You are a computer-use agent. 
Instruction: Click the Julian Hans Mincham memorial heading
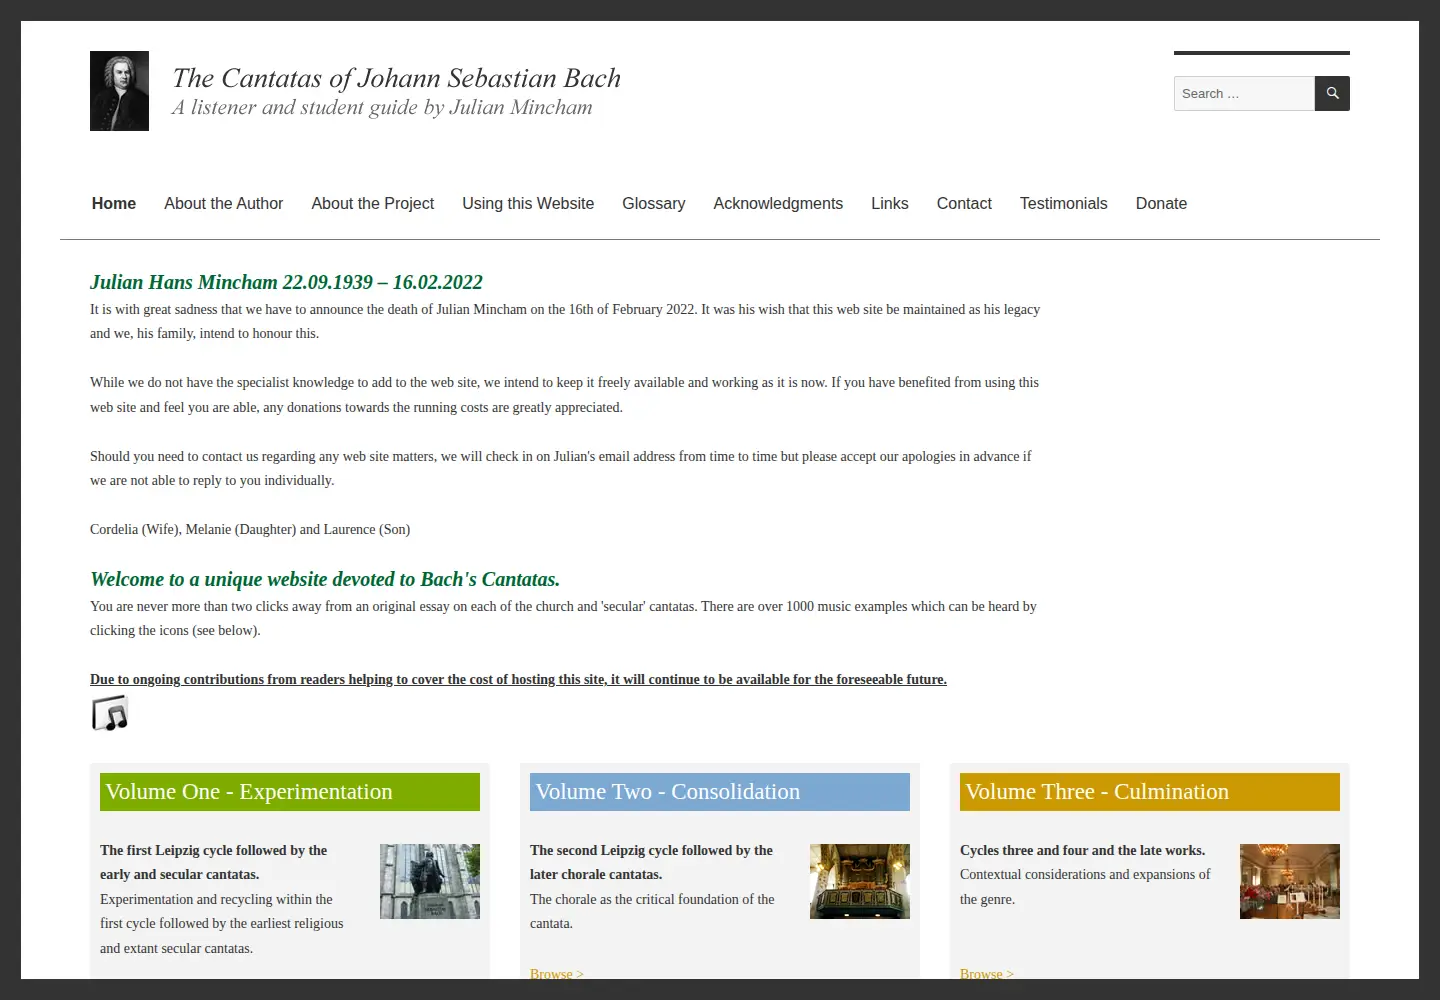[286, 282]
